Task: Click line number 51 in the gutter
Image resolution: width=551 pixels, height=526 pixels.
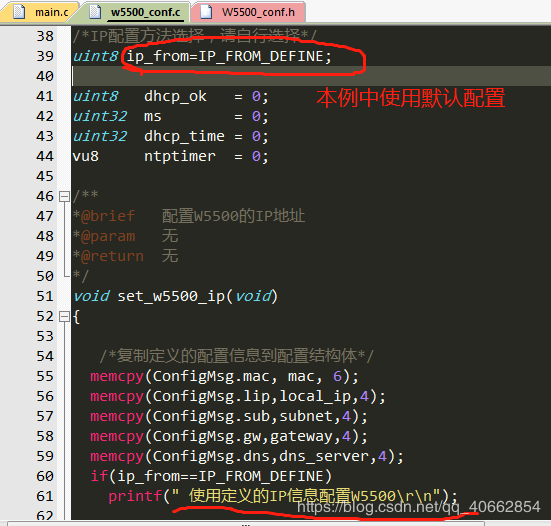Action: [45, 296]
